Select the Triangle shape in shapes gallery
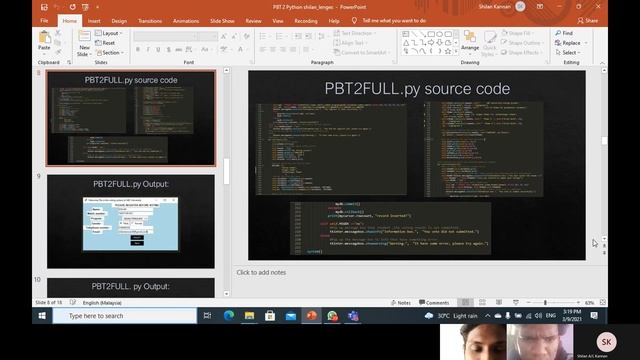640x360 pixels. click(x=406, y=42)
